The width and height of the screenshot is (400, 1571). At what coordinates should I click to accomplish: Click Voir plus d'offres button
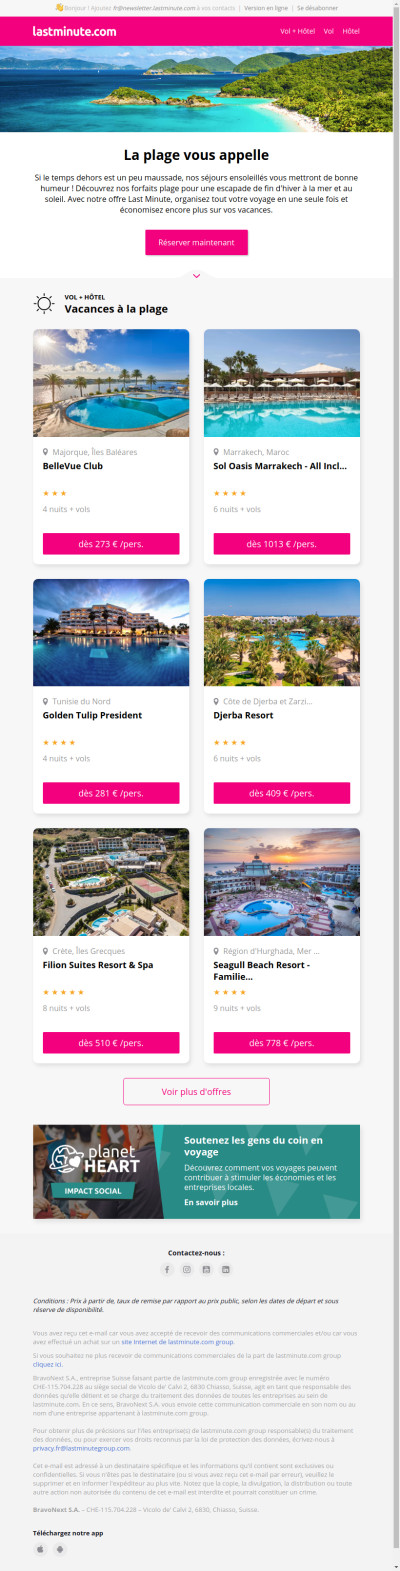(x=196, y=1091)
